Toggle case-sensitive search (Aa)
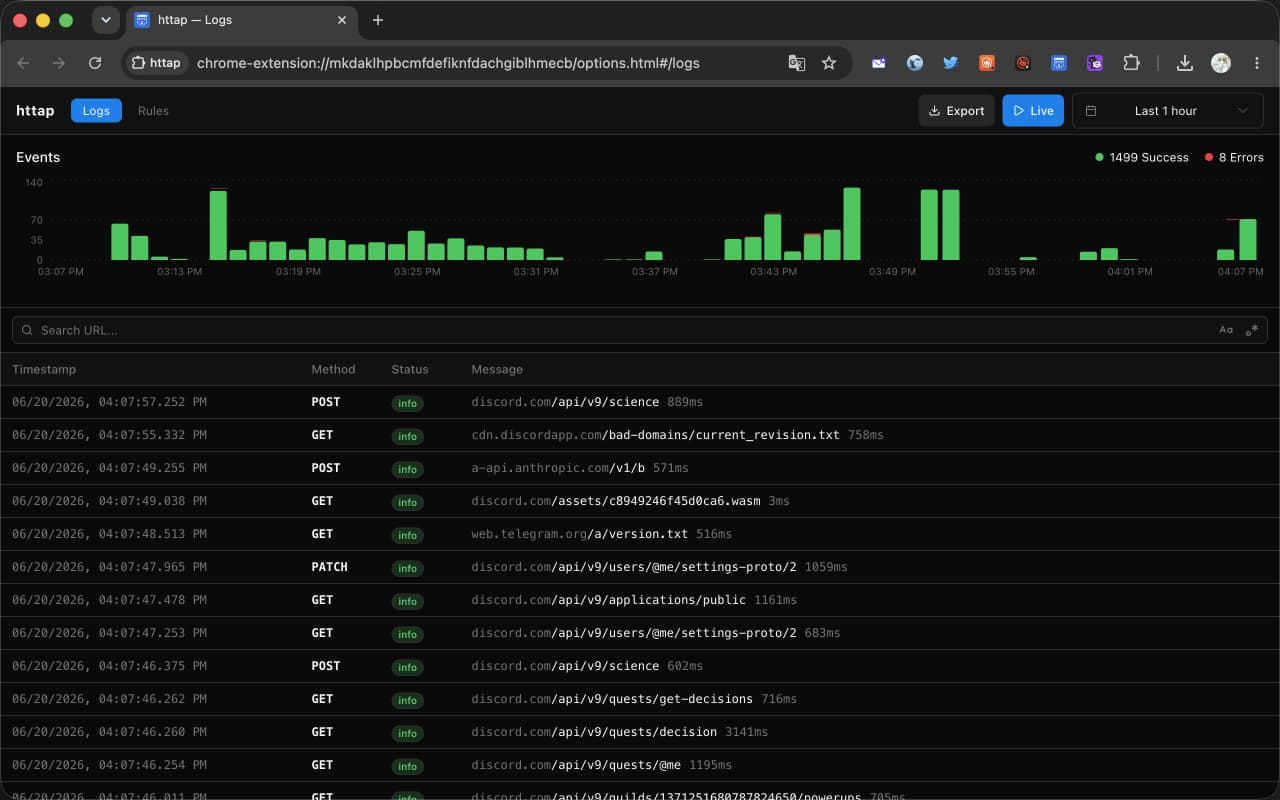This screenshot has height=800, width=1280. pos(1226,330)
